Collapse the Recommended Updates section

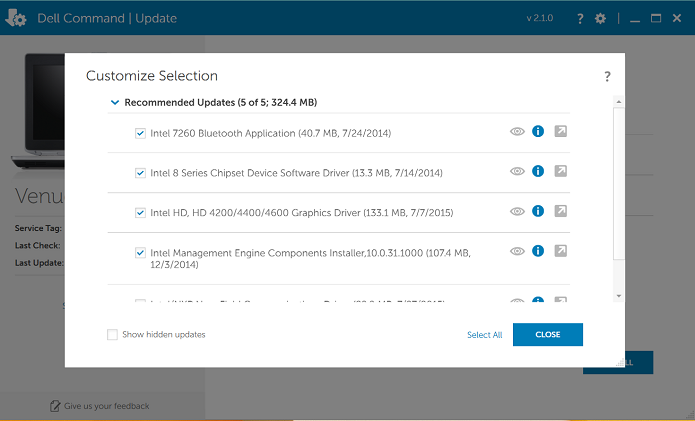point(115,103)
